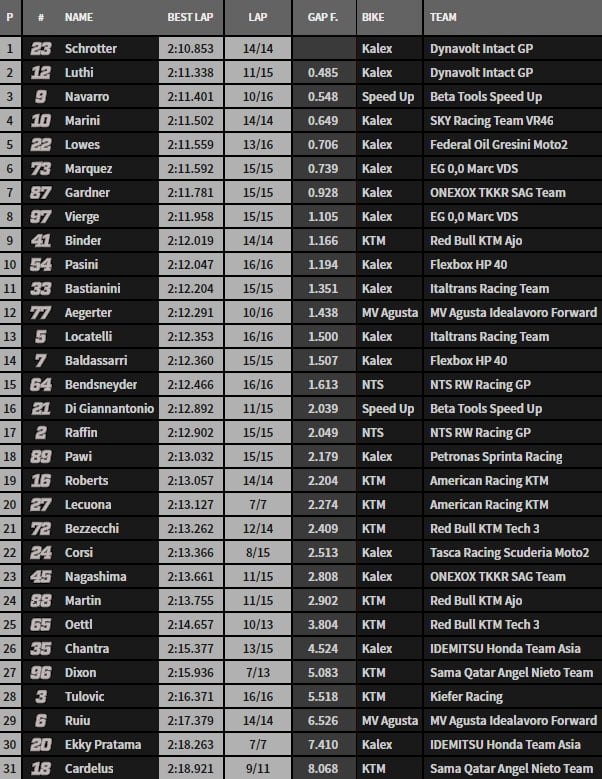This screenshot has height=779, width=602.
Task: Click the number 96 badge for Dixon
Action: click(40, 672)
